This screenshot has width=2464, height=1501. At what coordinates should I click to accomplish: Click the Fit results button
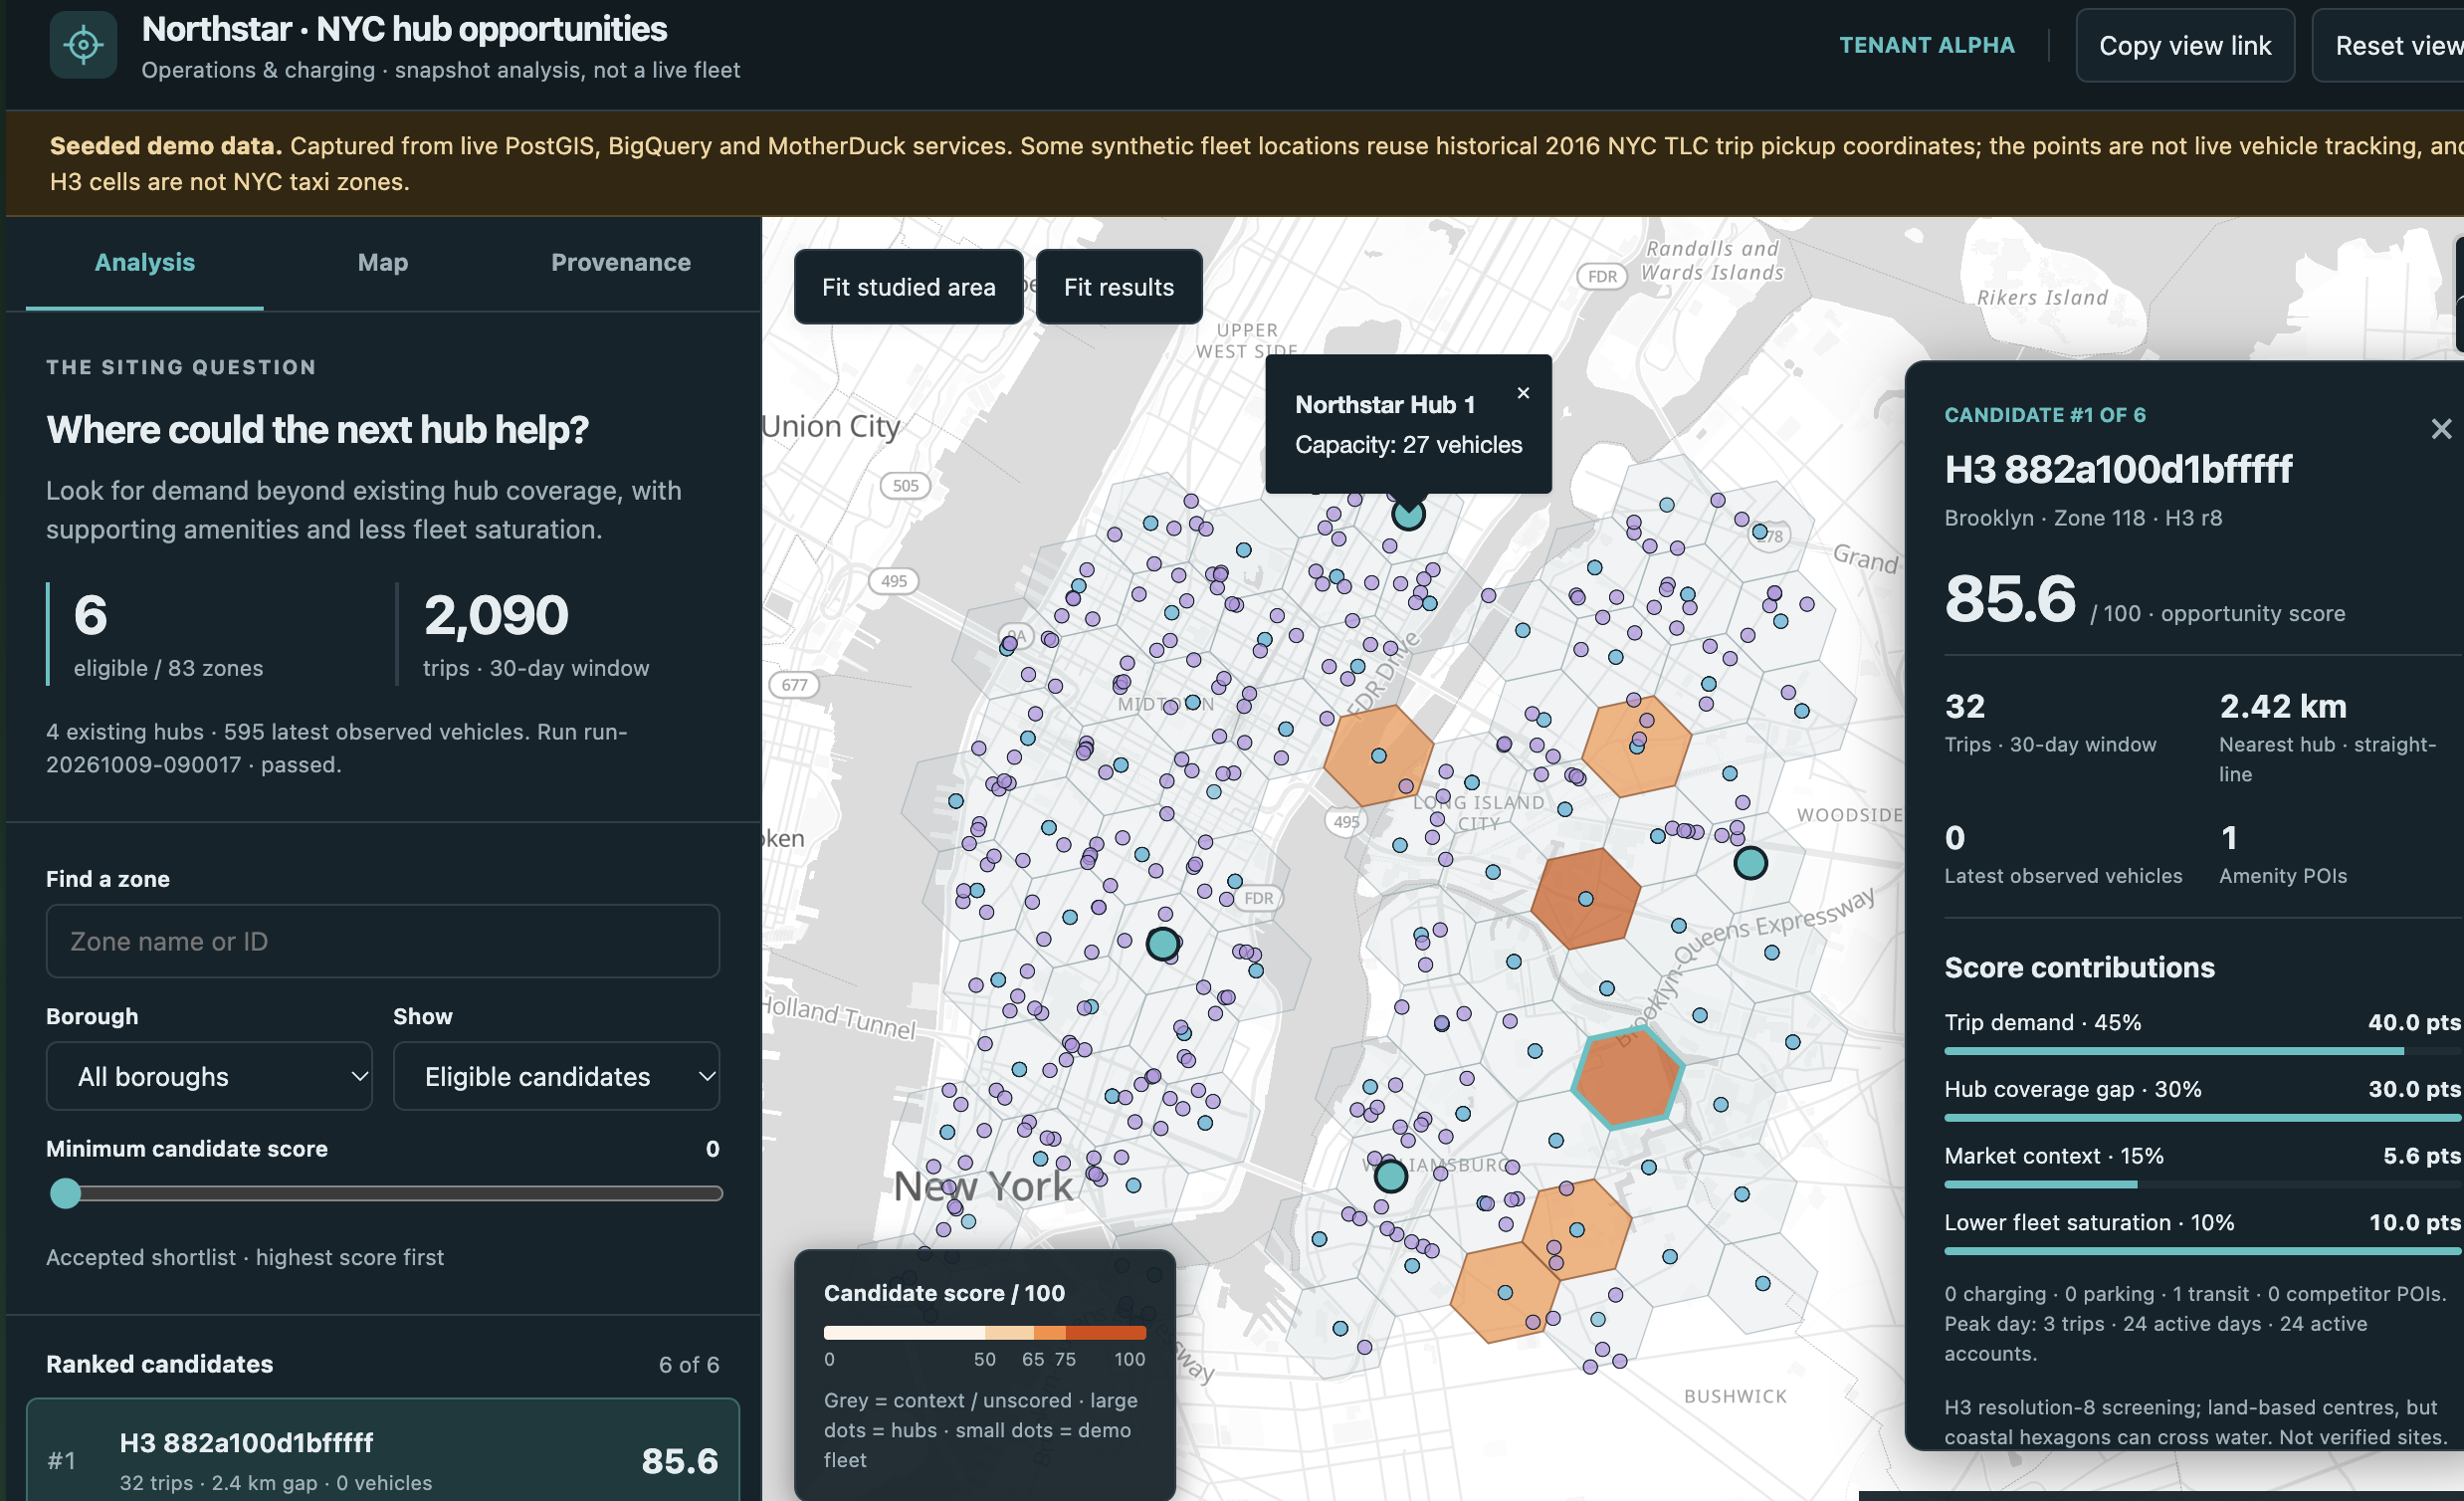tap(1119, 287)
